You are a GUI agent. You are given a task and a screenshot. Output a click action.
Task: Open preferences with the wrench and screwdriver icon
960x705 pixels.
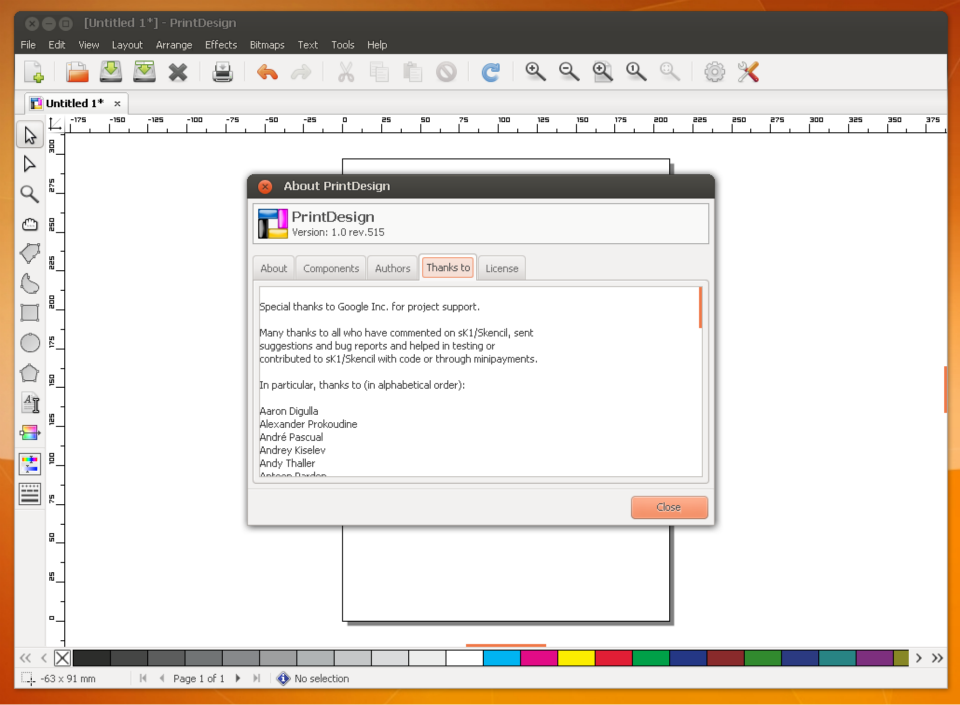coord(748,72)
